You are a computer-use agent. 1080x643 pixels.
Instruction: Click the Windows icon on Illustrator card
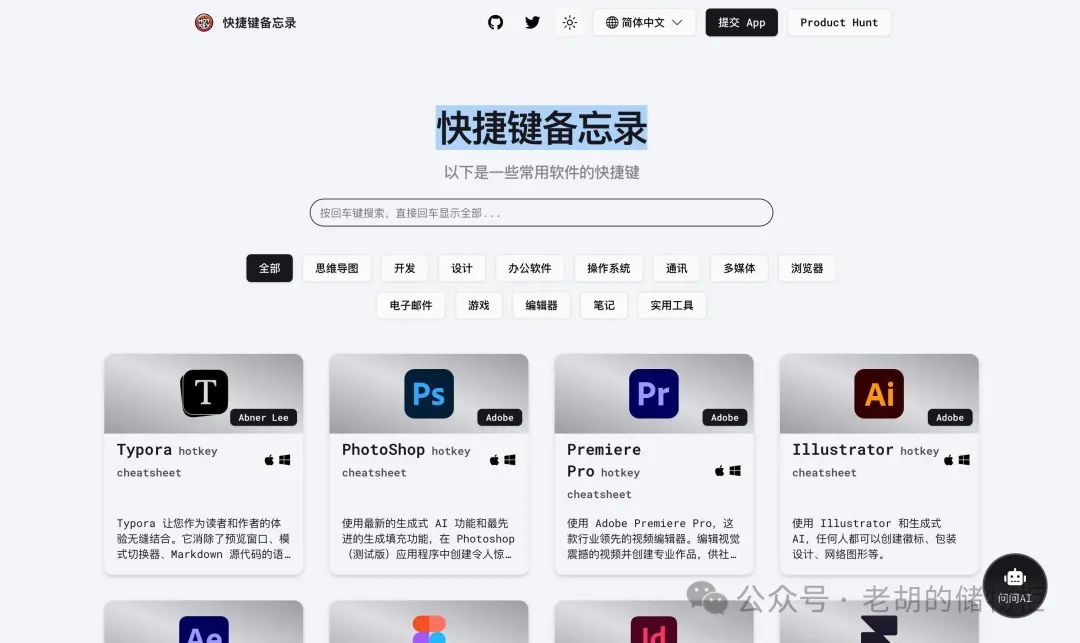pyautogui.click(x=964, y=460)
